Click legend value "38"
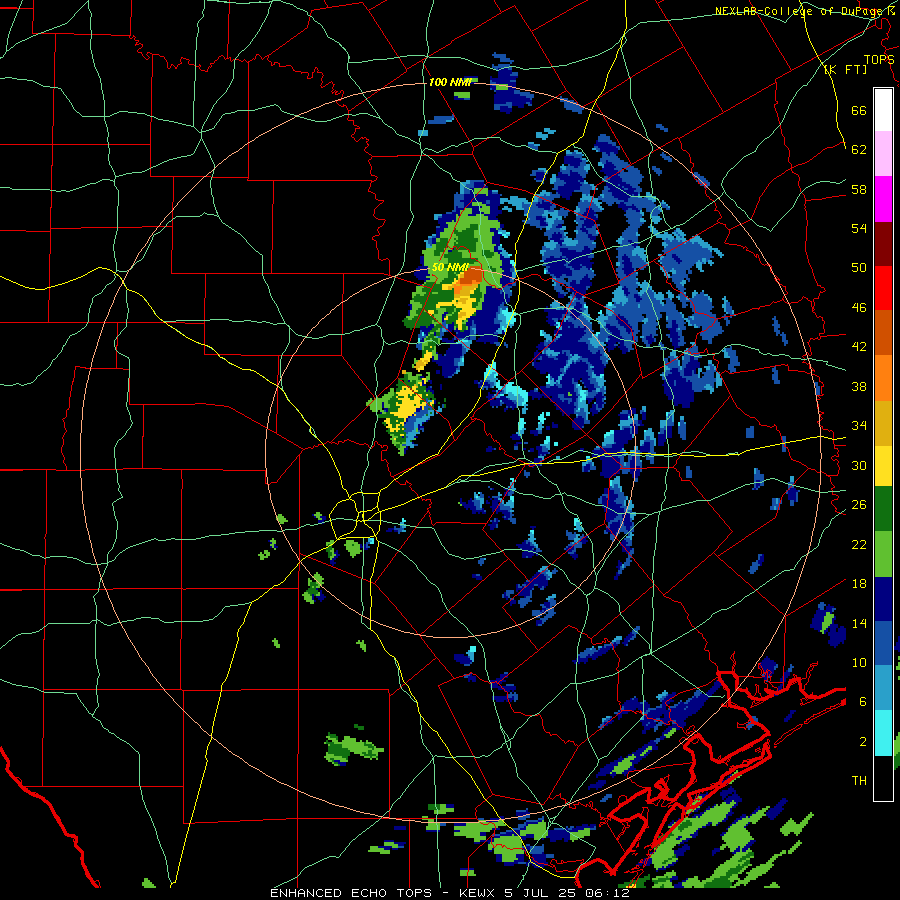The image size is (900, 900). click(859, 386)
